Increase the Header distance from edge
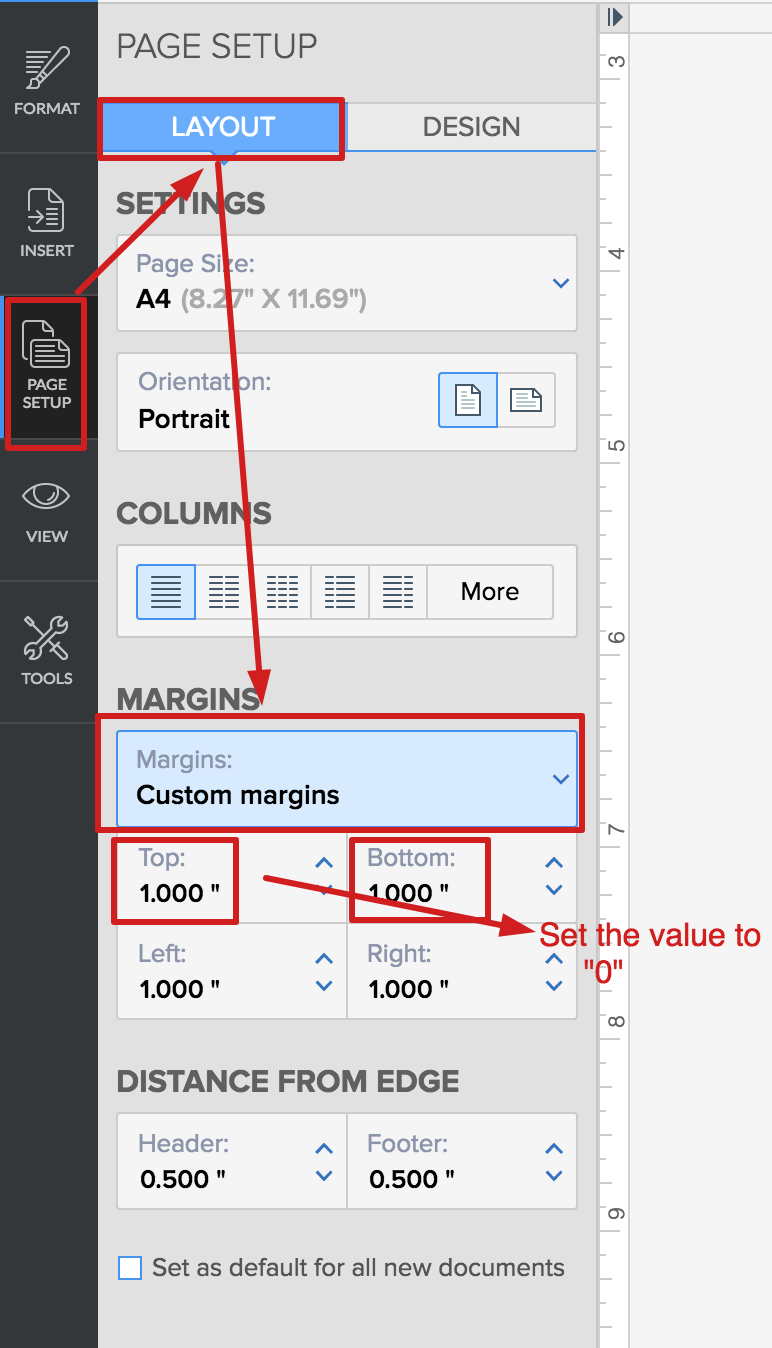This screenshot has width=772, height=1348. coord(324,1149)
